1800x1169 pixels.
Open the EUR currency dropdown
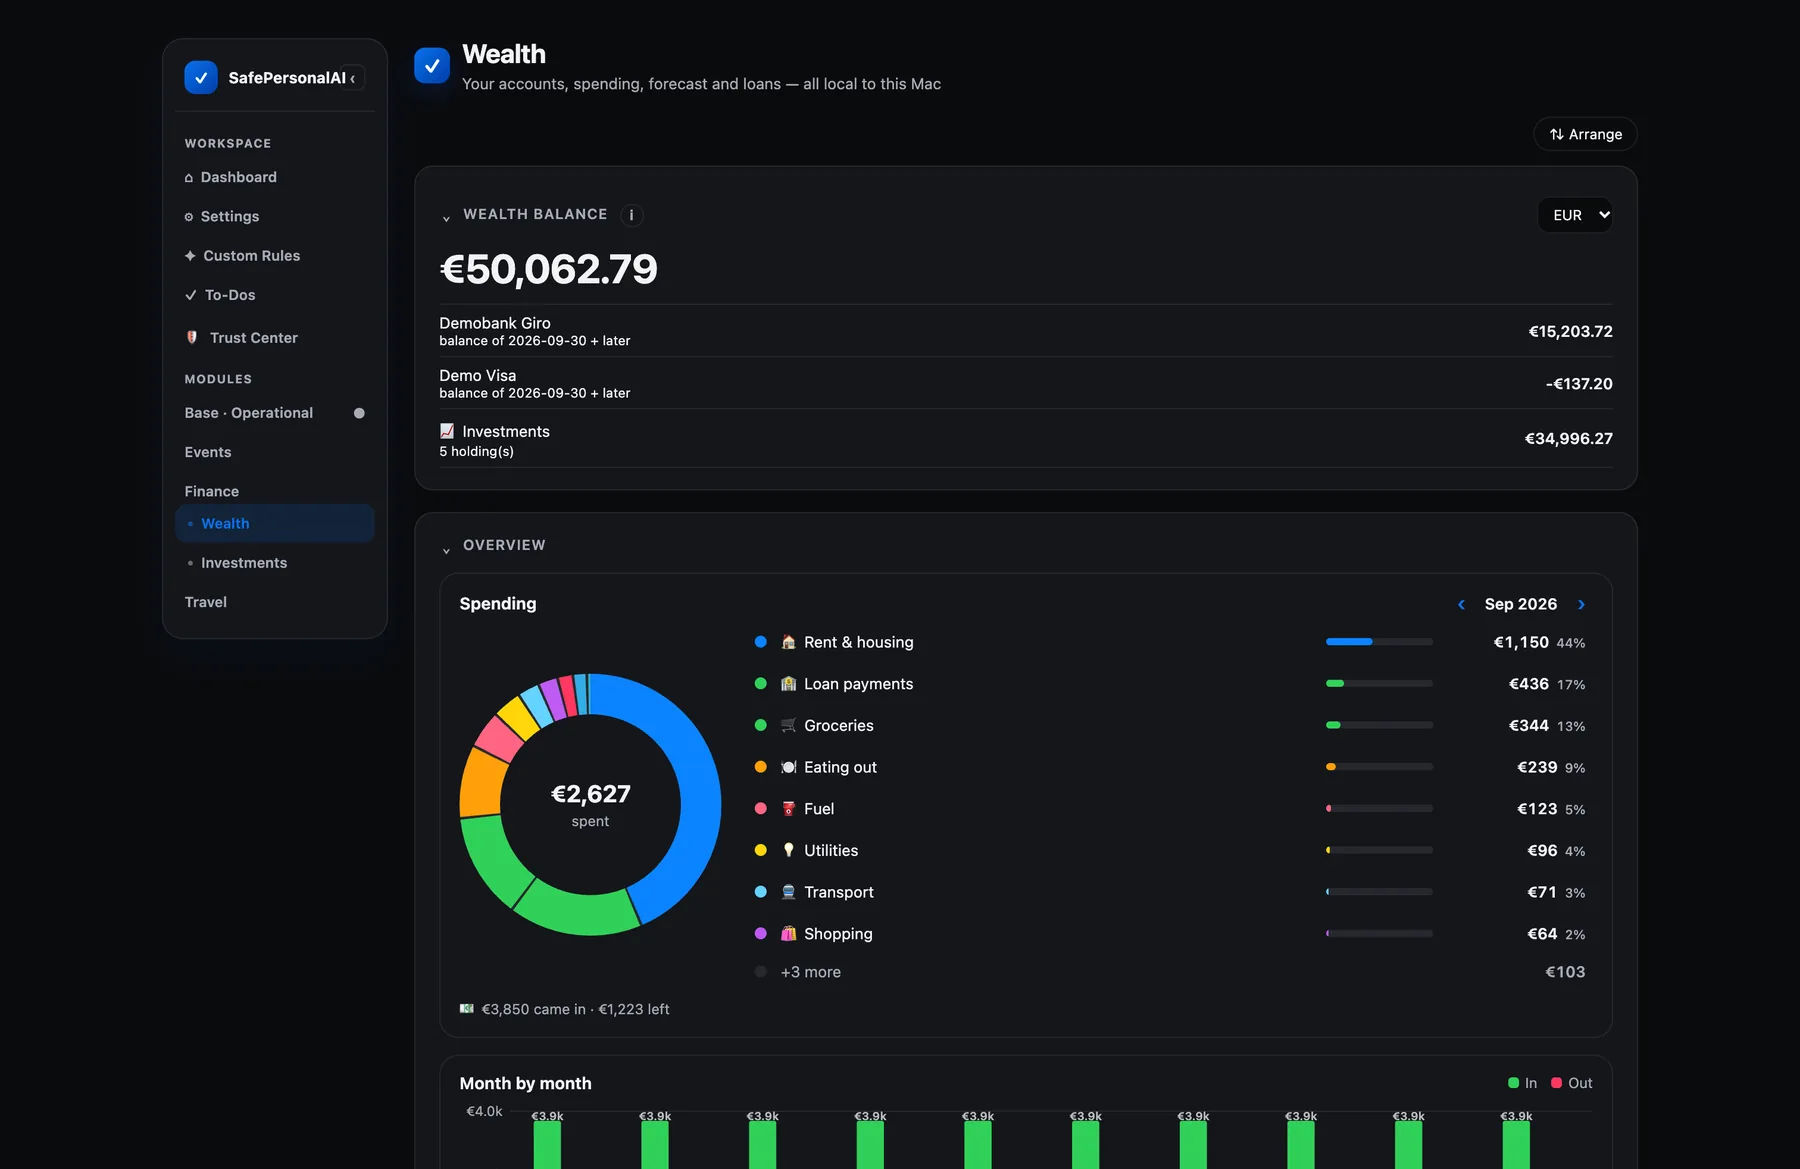tap(1575, 215)
